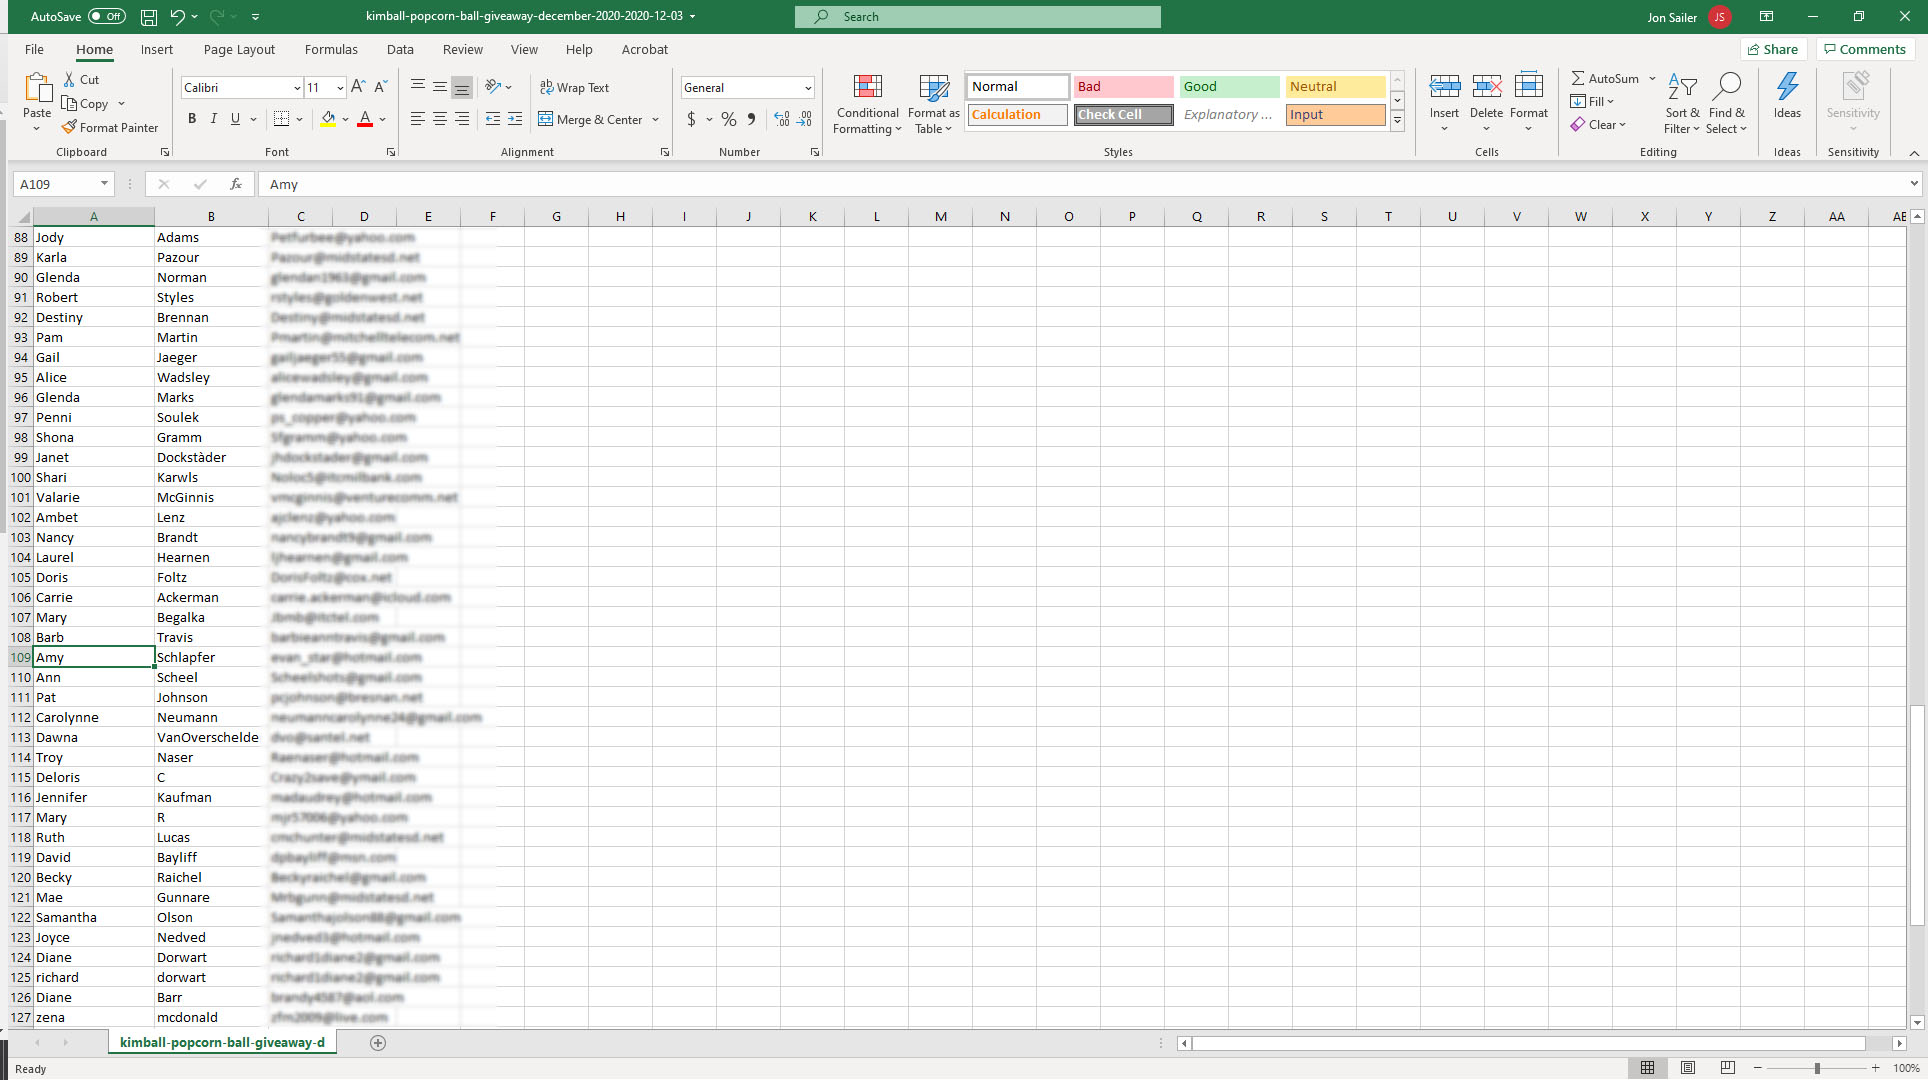The height and width of the screenshot is (1080, 1928).
Task: Expand the Name Box dropdown arrow
Action: [104, 184]
